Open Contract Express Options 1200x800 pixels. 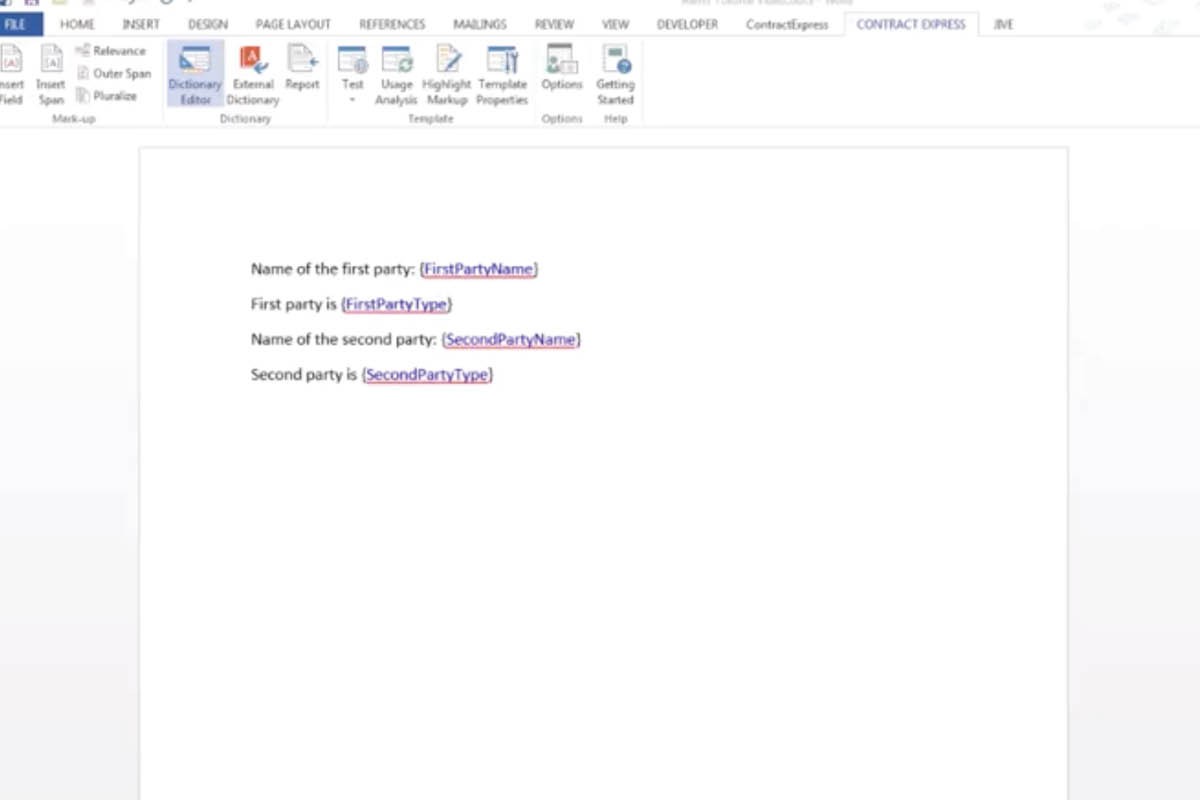pyautogui.click(x=561, y=70)
